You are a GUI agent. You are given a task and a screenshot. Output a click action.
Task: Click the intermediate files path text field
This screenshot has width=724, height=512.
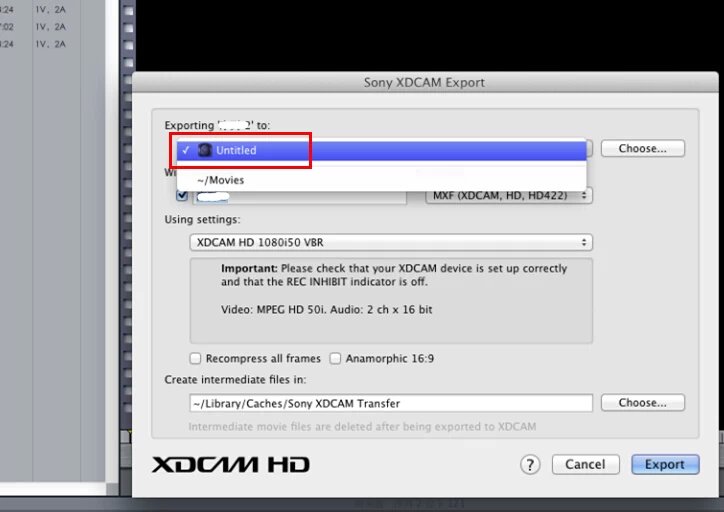[391, 403]
